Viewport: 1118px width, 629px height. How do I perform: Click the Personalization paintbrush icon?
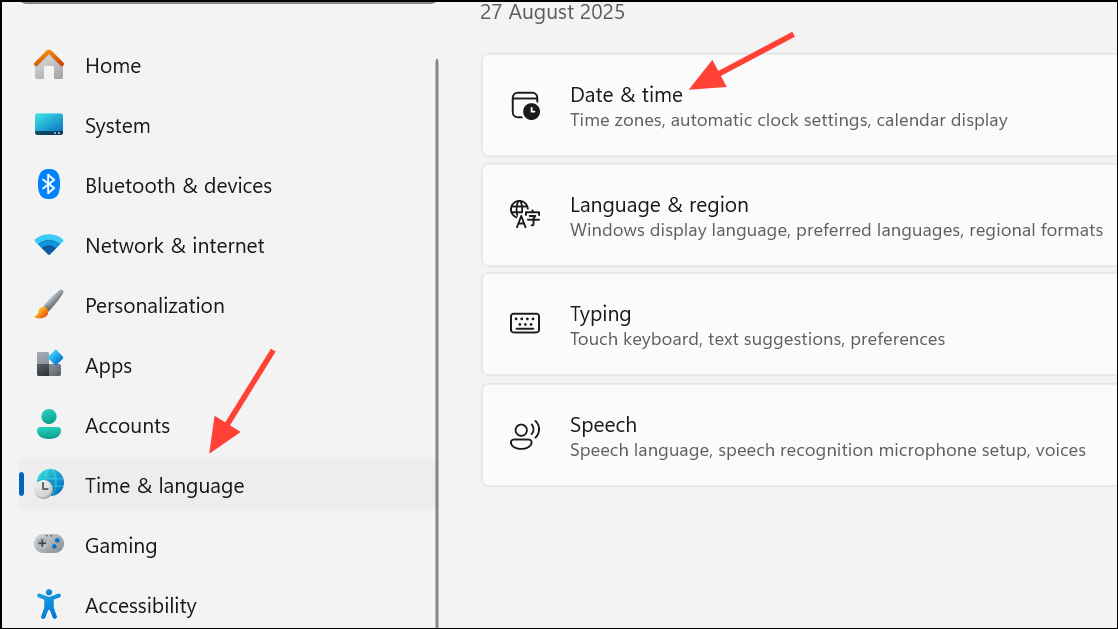(48, 305)
